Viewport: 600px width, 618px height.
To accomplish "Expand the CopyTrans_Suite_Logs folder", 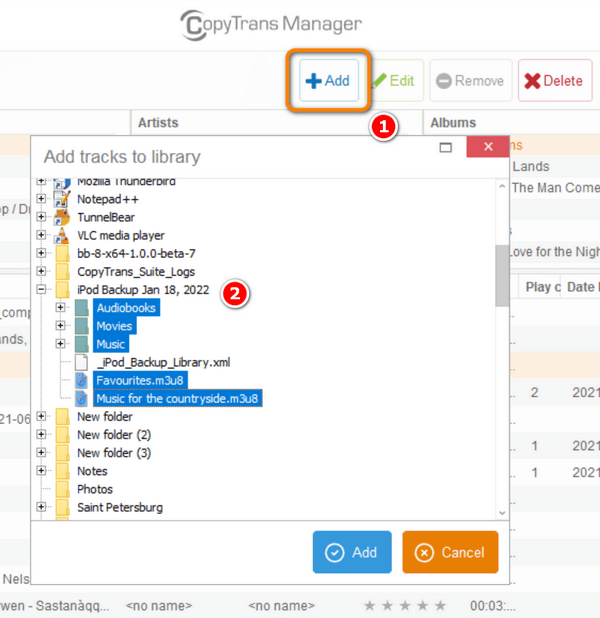I will click(41, 271).
